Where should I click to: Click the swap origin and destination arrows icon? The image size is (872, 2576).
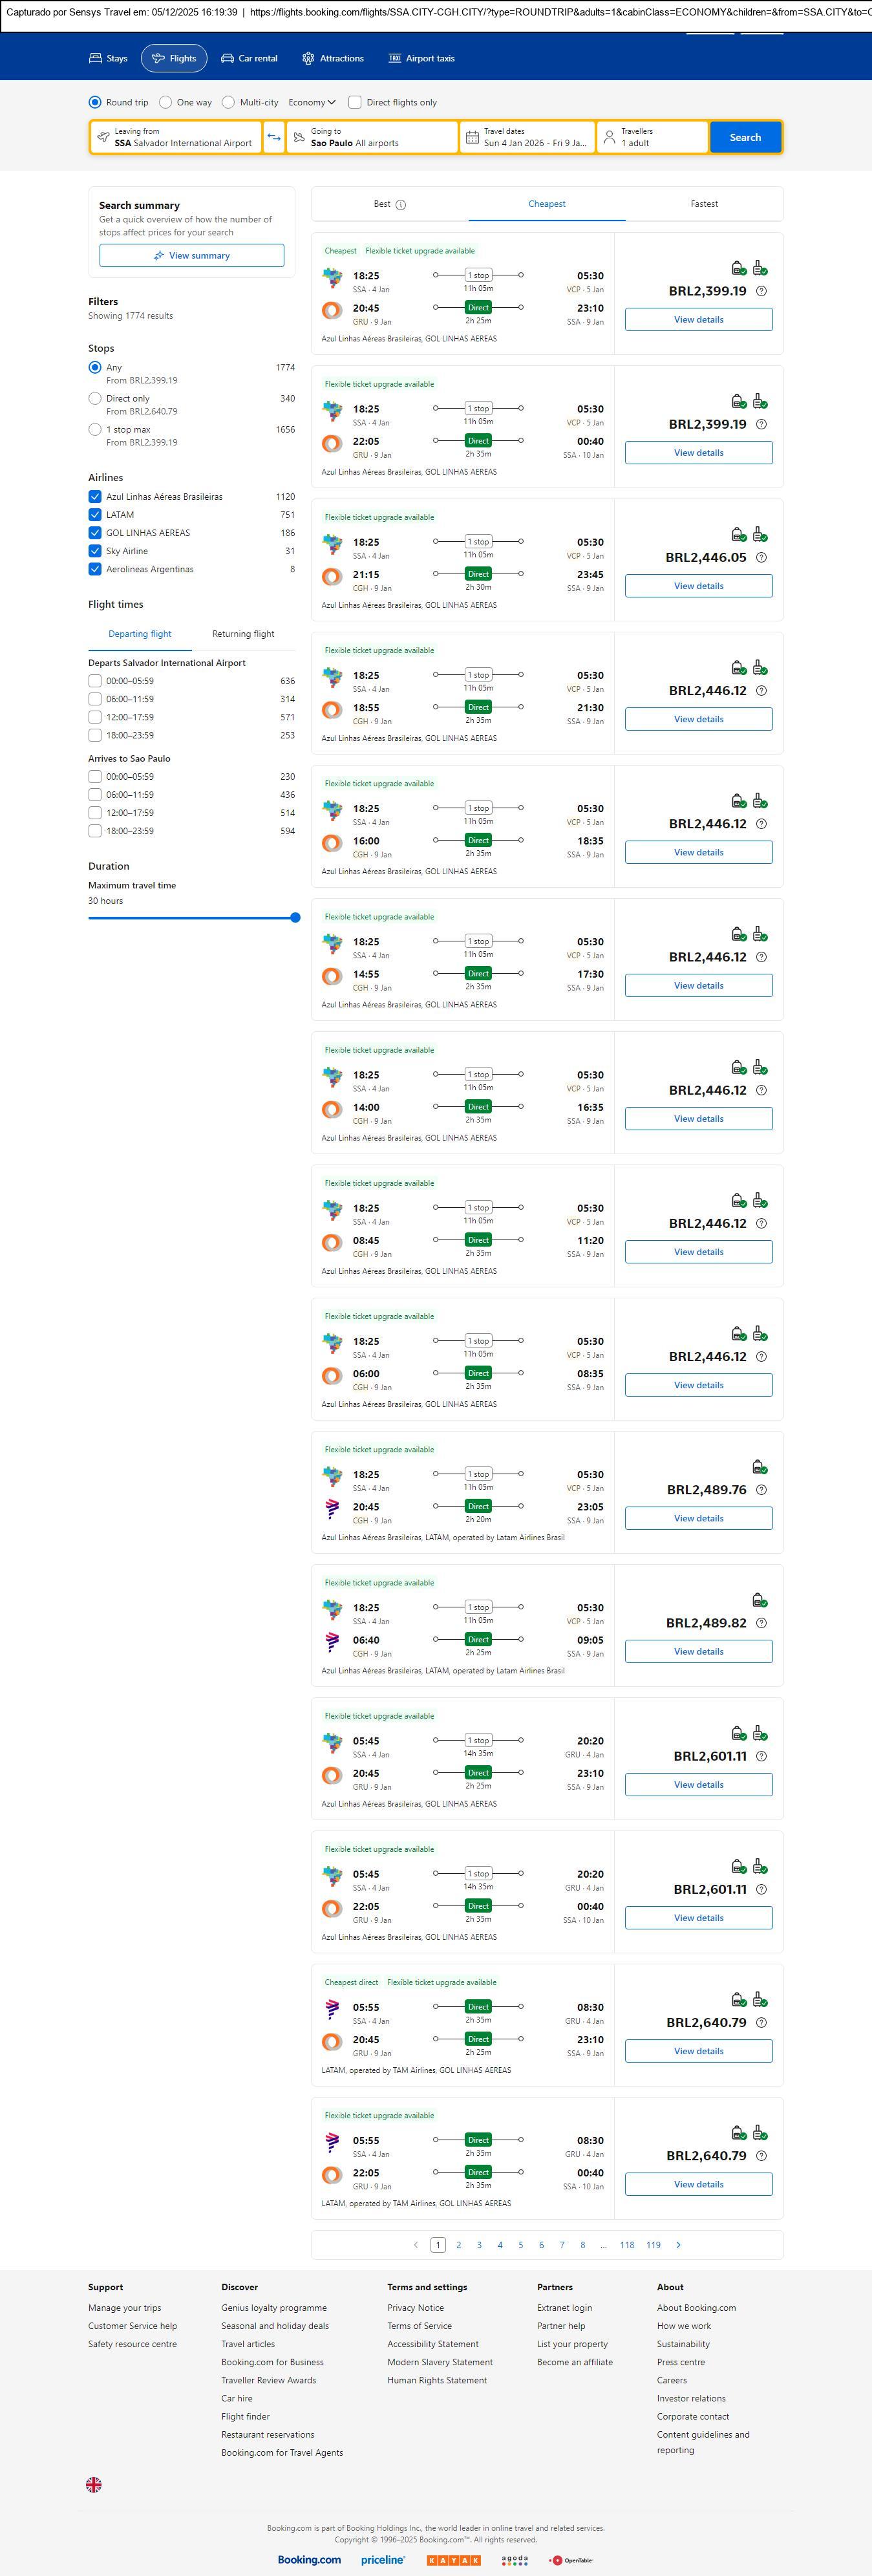tap(274, 137)
